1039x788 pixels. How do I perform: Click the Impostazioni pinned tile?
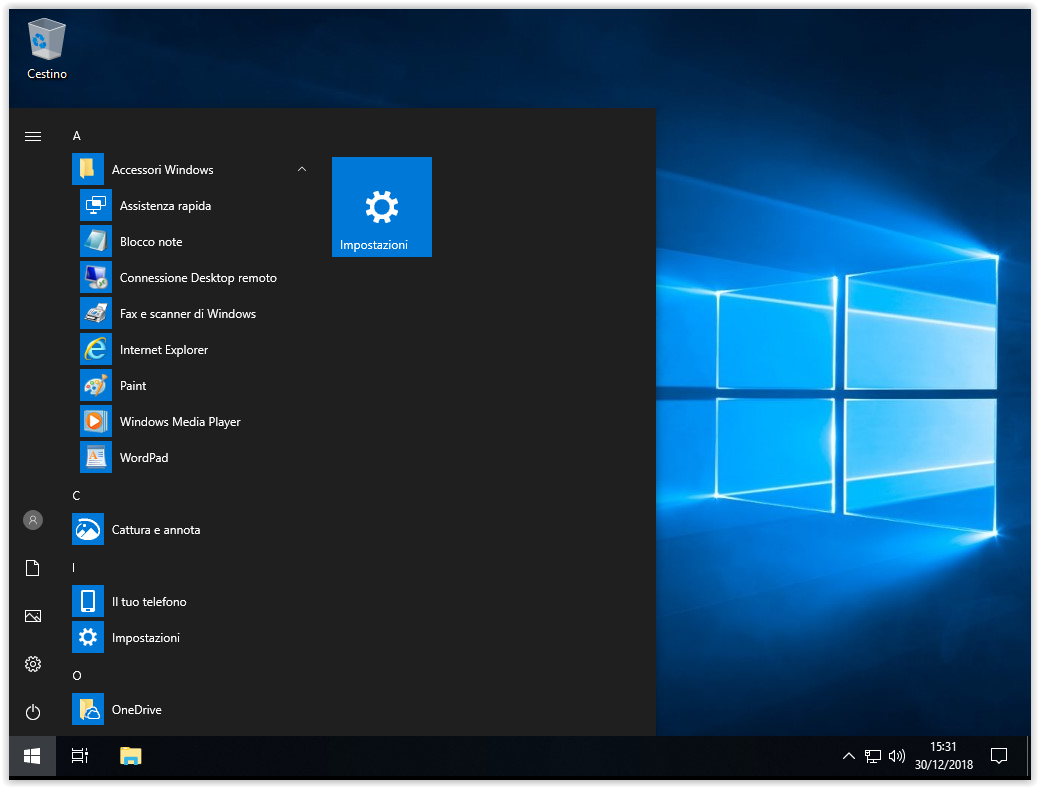point(382,207)
